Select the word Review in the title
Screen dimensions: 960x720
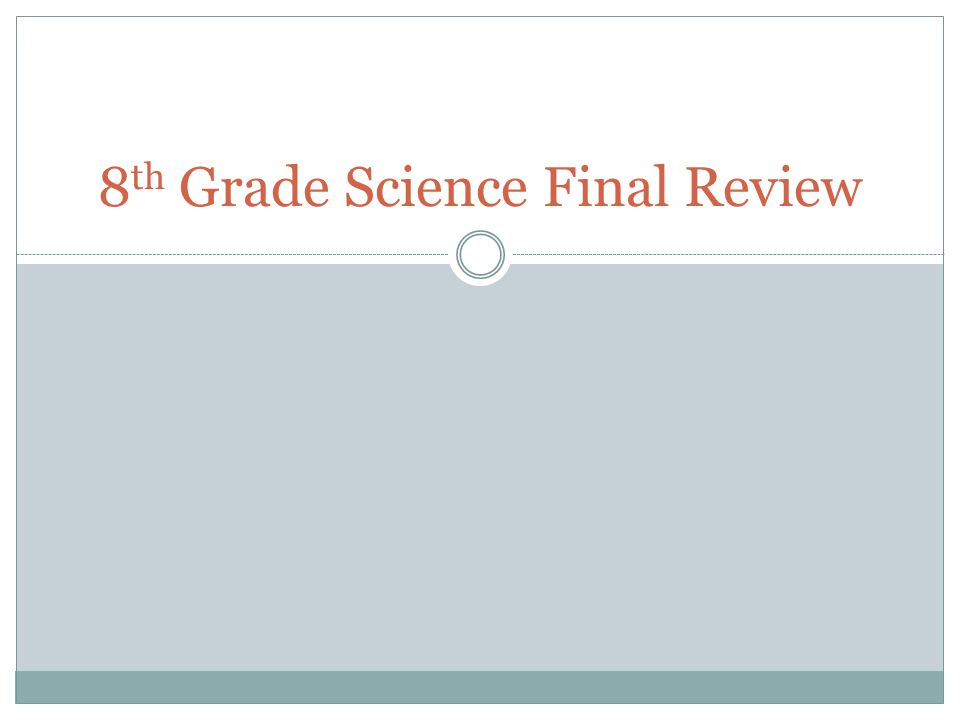point(774,187)
